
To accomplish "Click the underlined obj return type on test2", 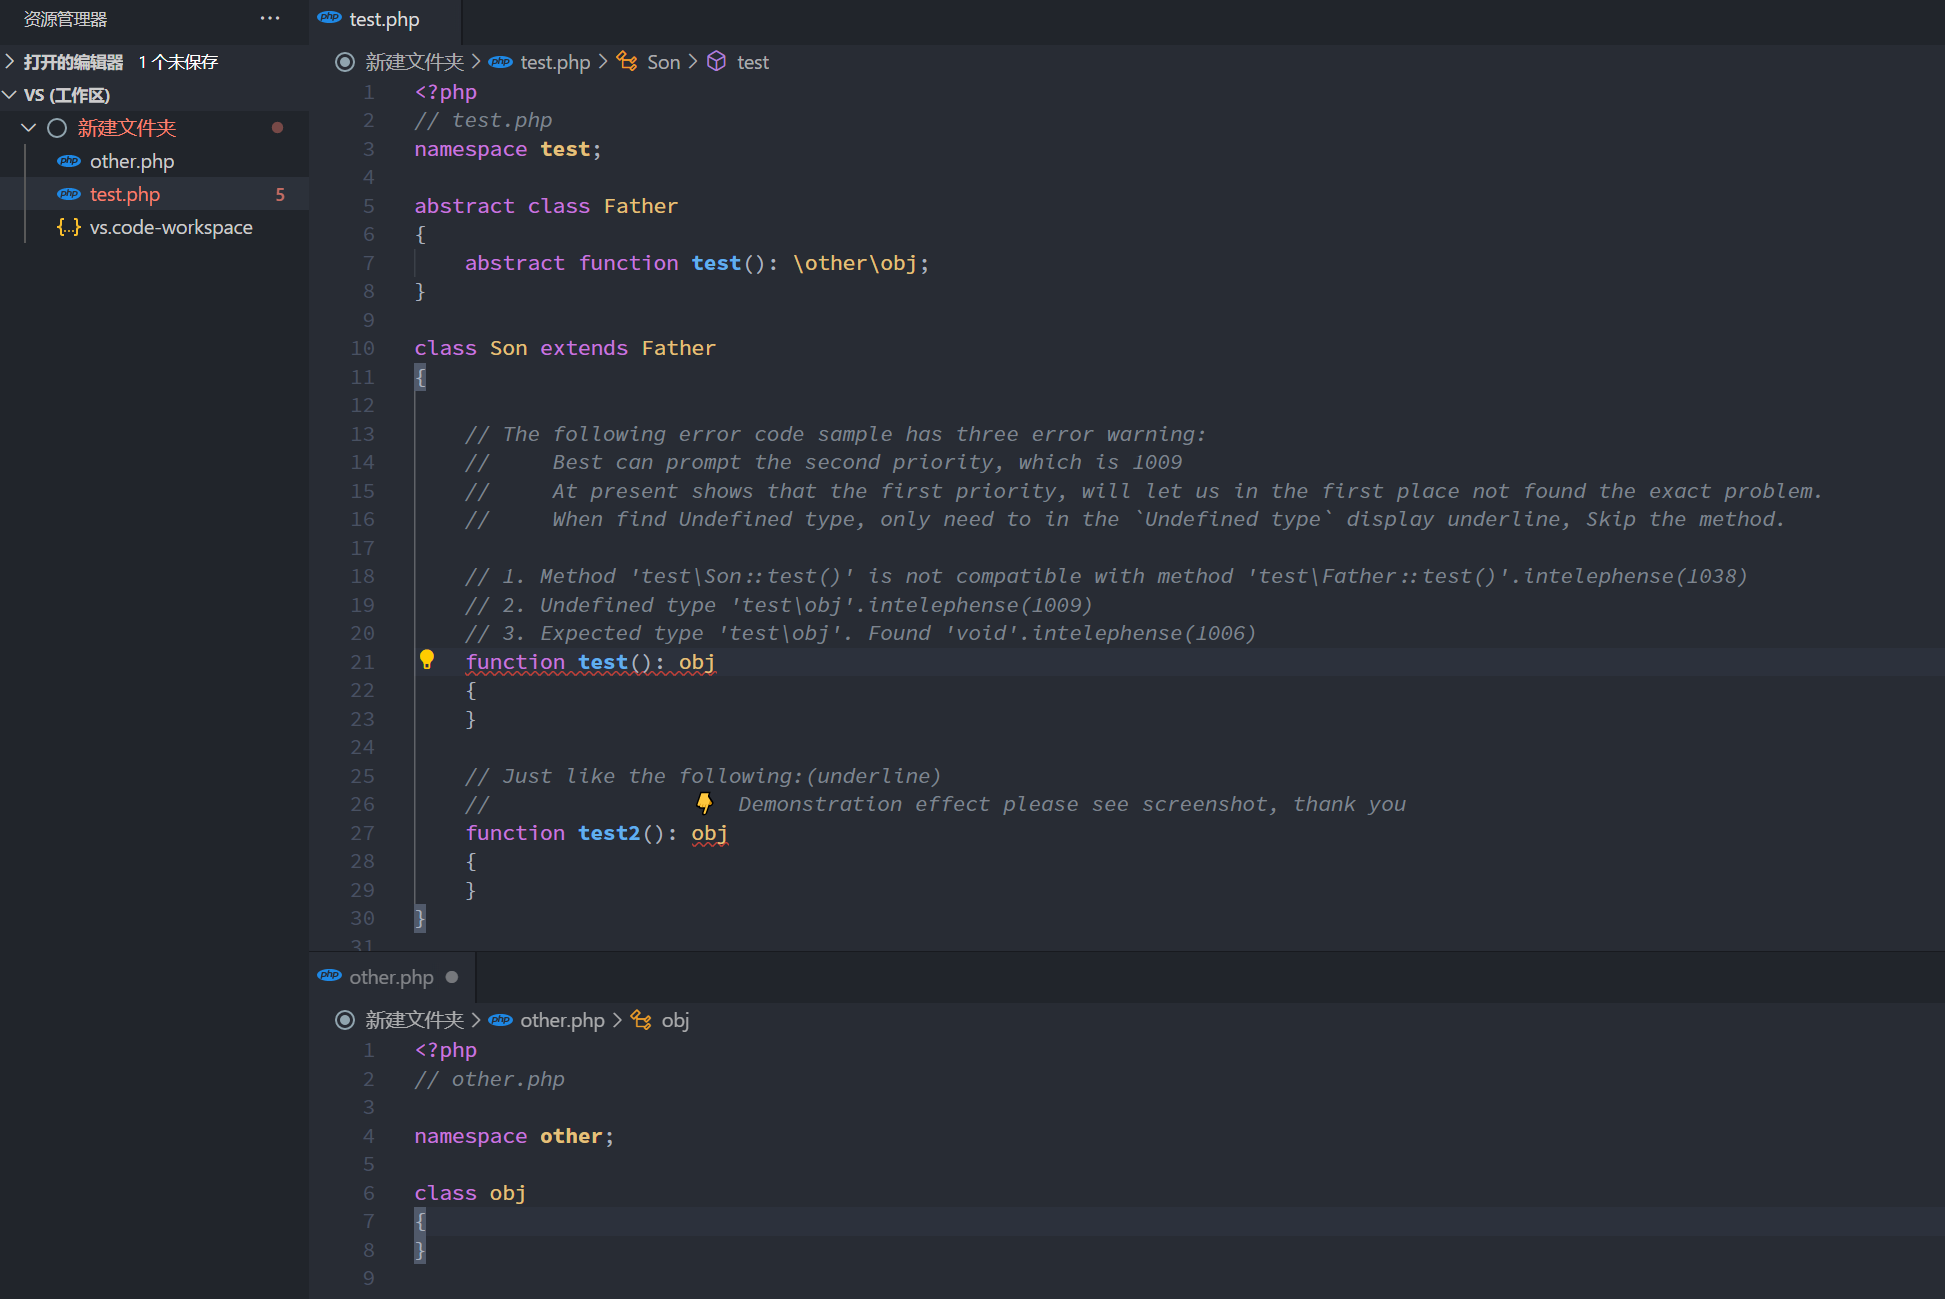I will tap(709, 833).
